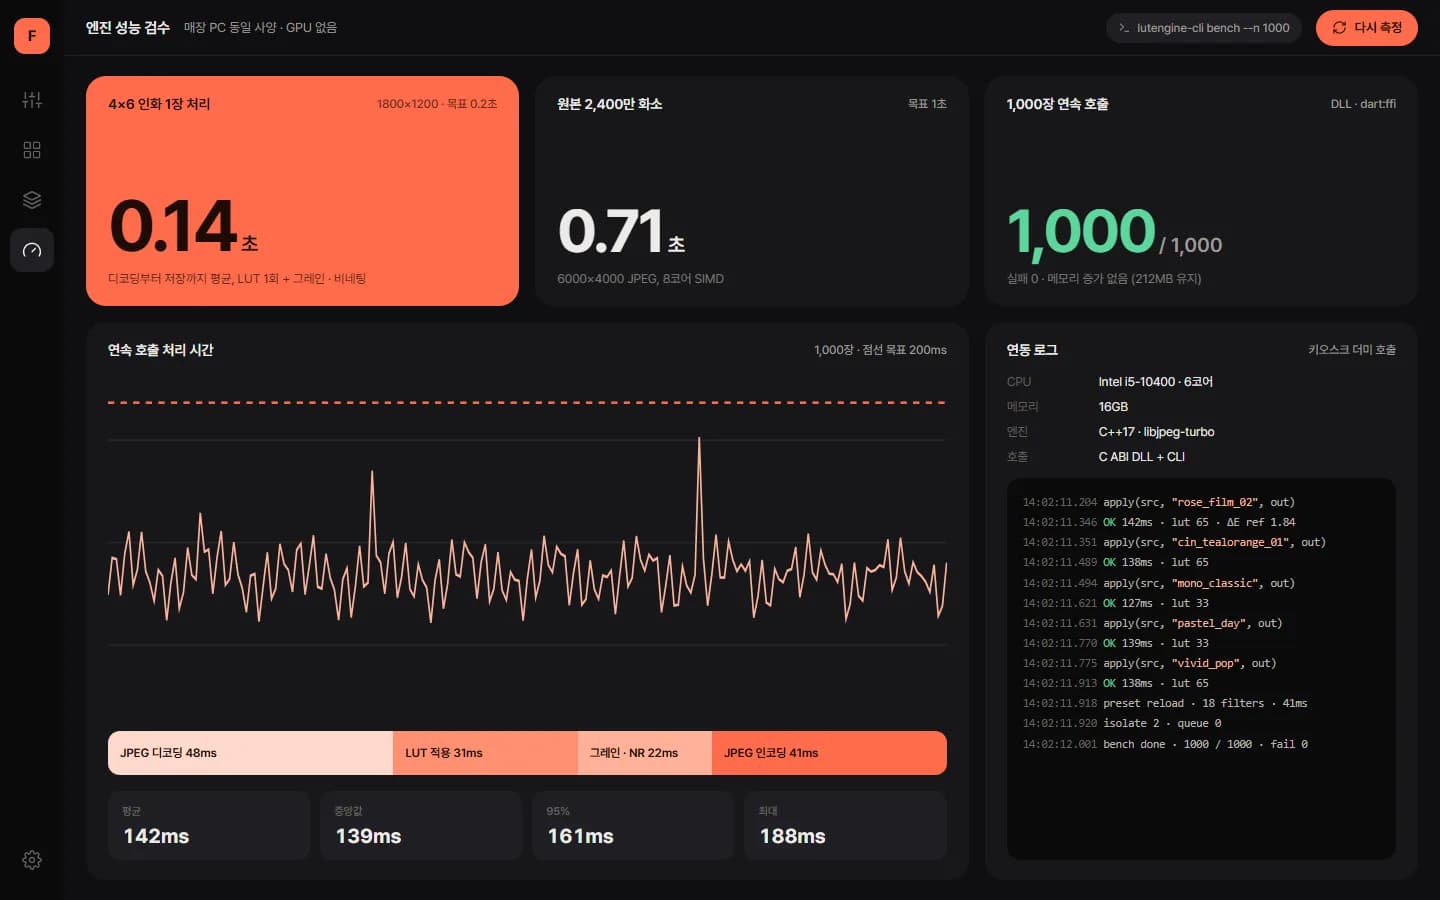The height and width of the screenshot is (900, 1440).
Task: Click the C ABI DLL + CLI value
Action: pyautogui.click(x=1141, y=457)
